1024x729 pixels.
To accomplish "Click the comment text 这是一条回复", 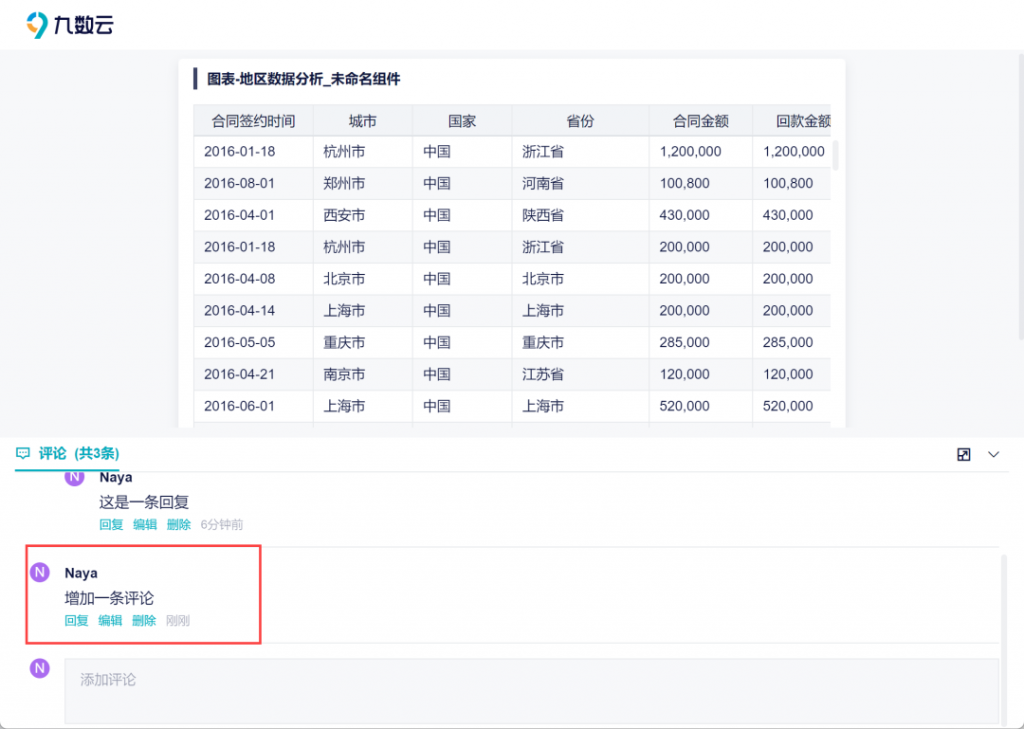I will pos(144,502).
